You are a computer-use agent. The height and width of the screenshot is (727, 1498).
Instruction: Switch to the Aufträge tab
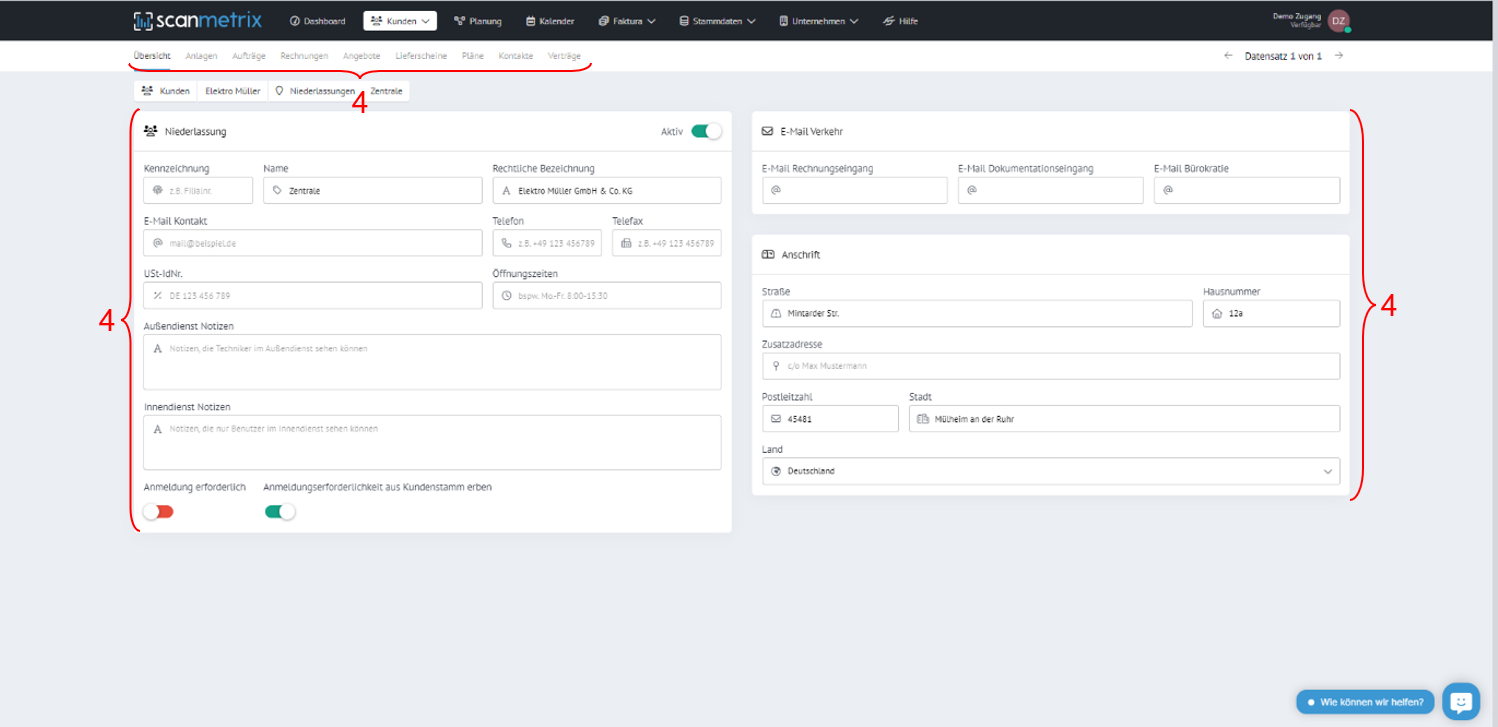coord(249,56)
